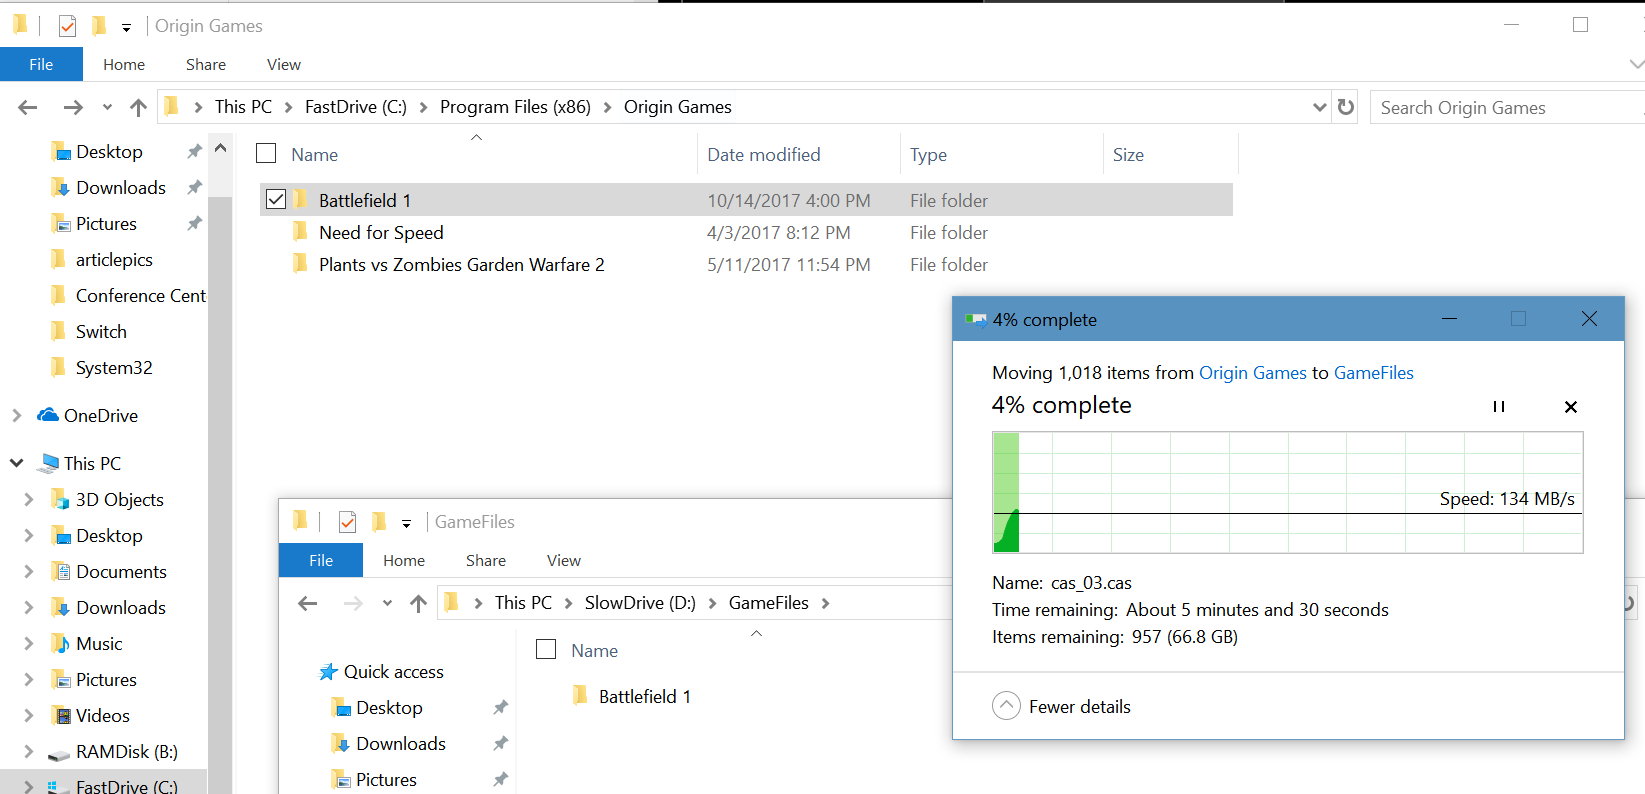Refresh the Origin Games folder view
The width and height of the screenshot is (1645, 794).
[x=1346, y=107]
